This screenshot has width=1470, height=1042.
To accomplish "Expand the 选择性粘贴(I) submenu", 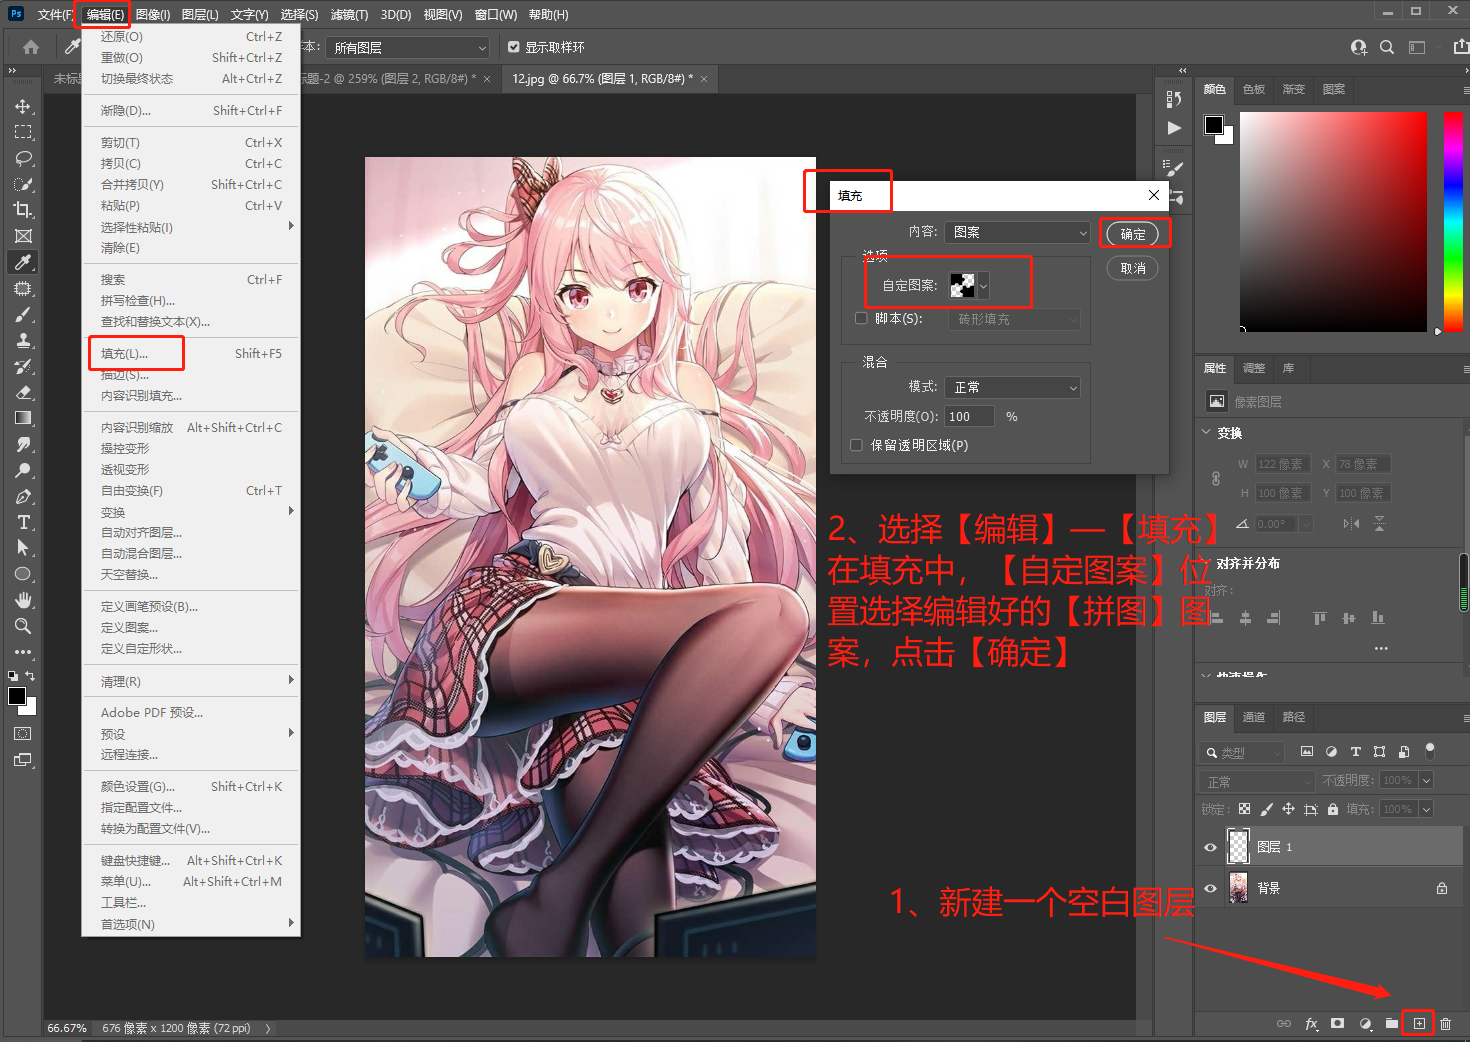I will pyautogui.click(x=191, y=227).
